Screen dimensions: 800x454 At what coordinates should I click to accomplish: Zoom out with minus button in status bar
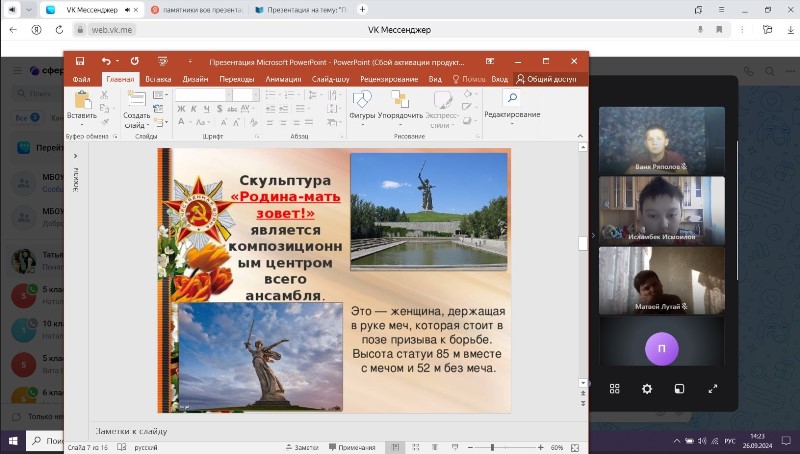pyautogui.click(x=470, y=447)
